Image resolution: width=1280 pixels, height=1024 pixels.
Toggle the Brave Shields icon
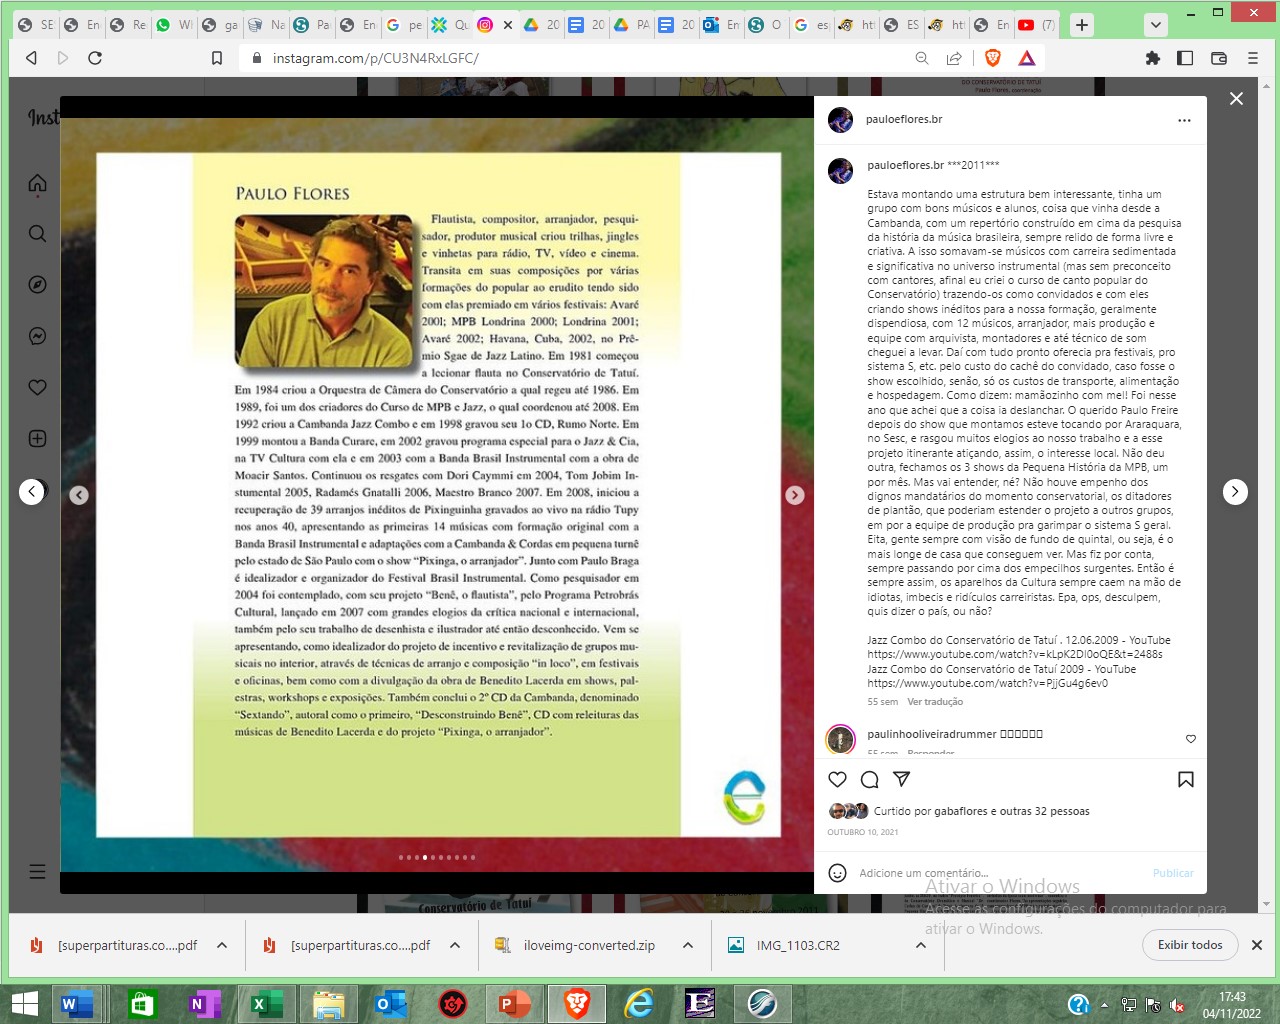993,58
